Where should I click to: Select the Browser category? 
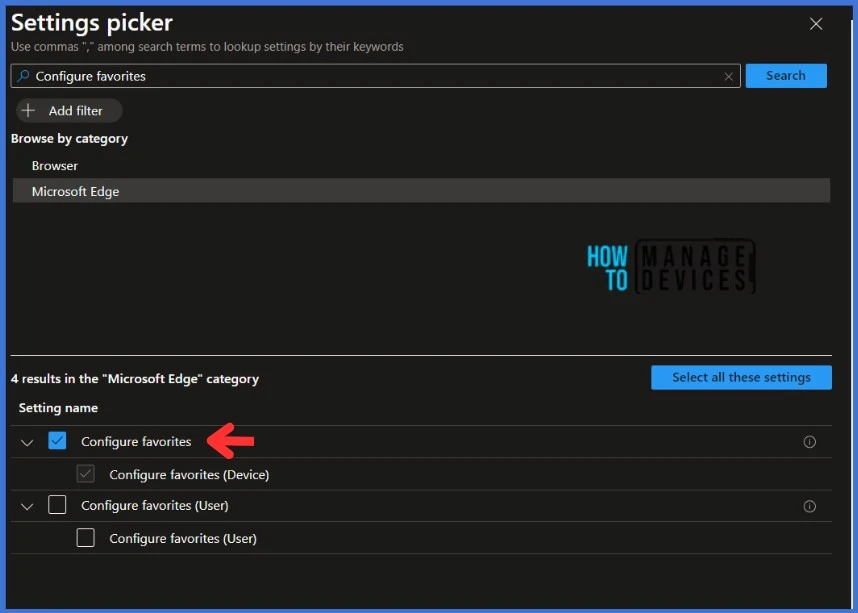point(421,165)
